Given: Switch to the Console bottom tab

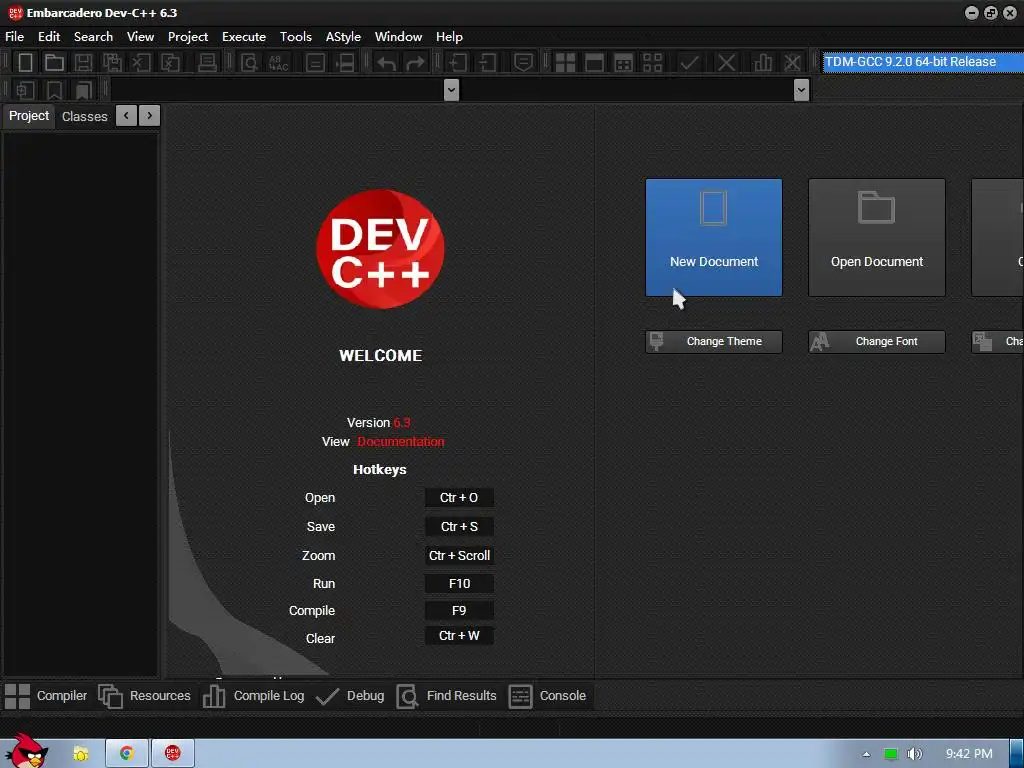Looking at the screenshot, I should point(547,696).
